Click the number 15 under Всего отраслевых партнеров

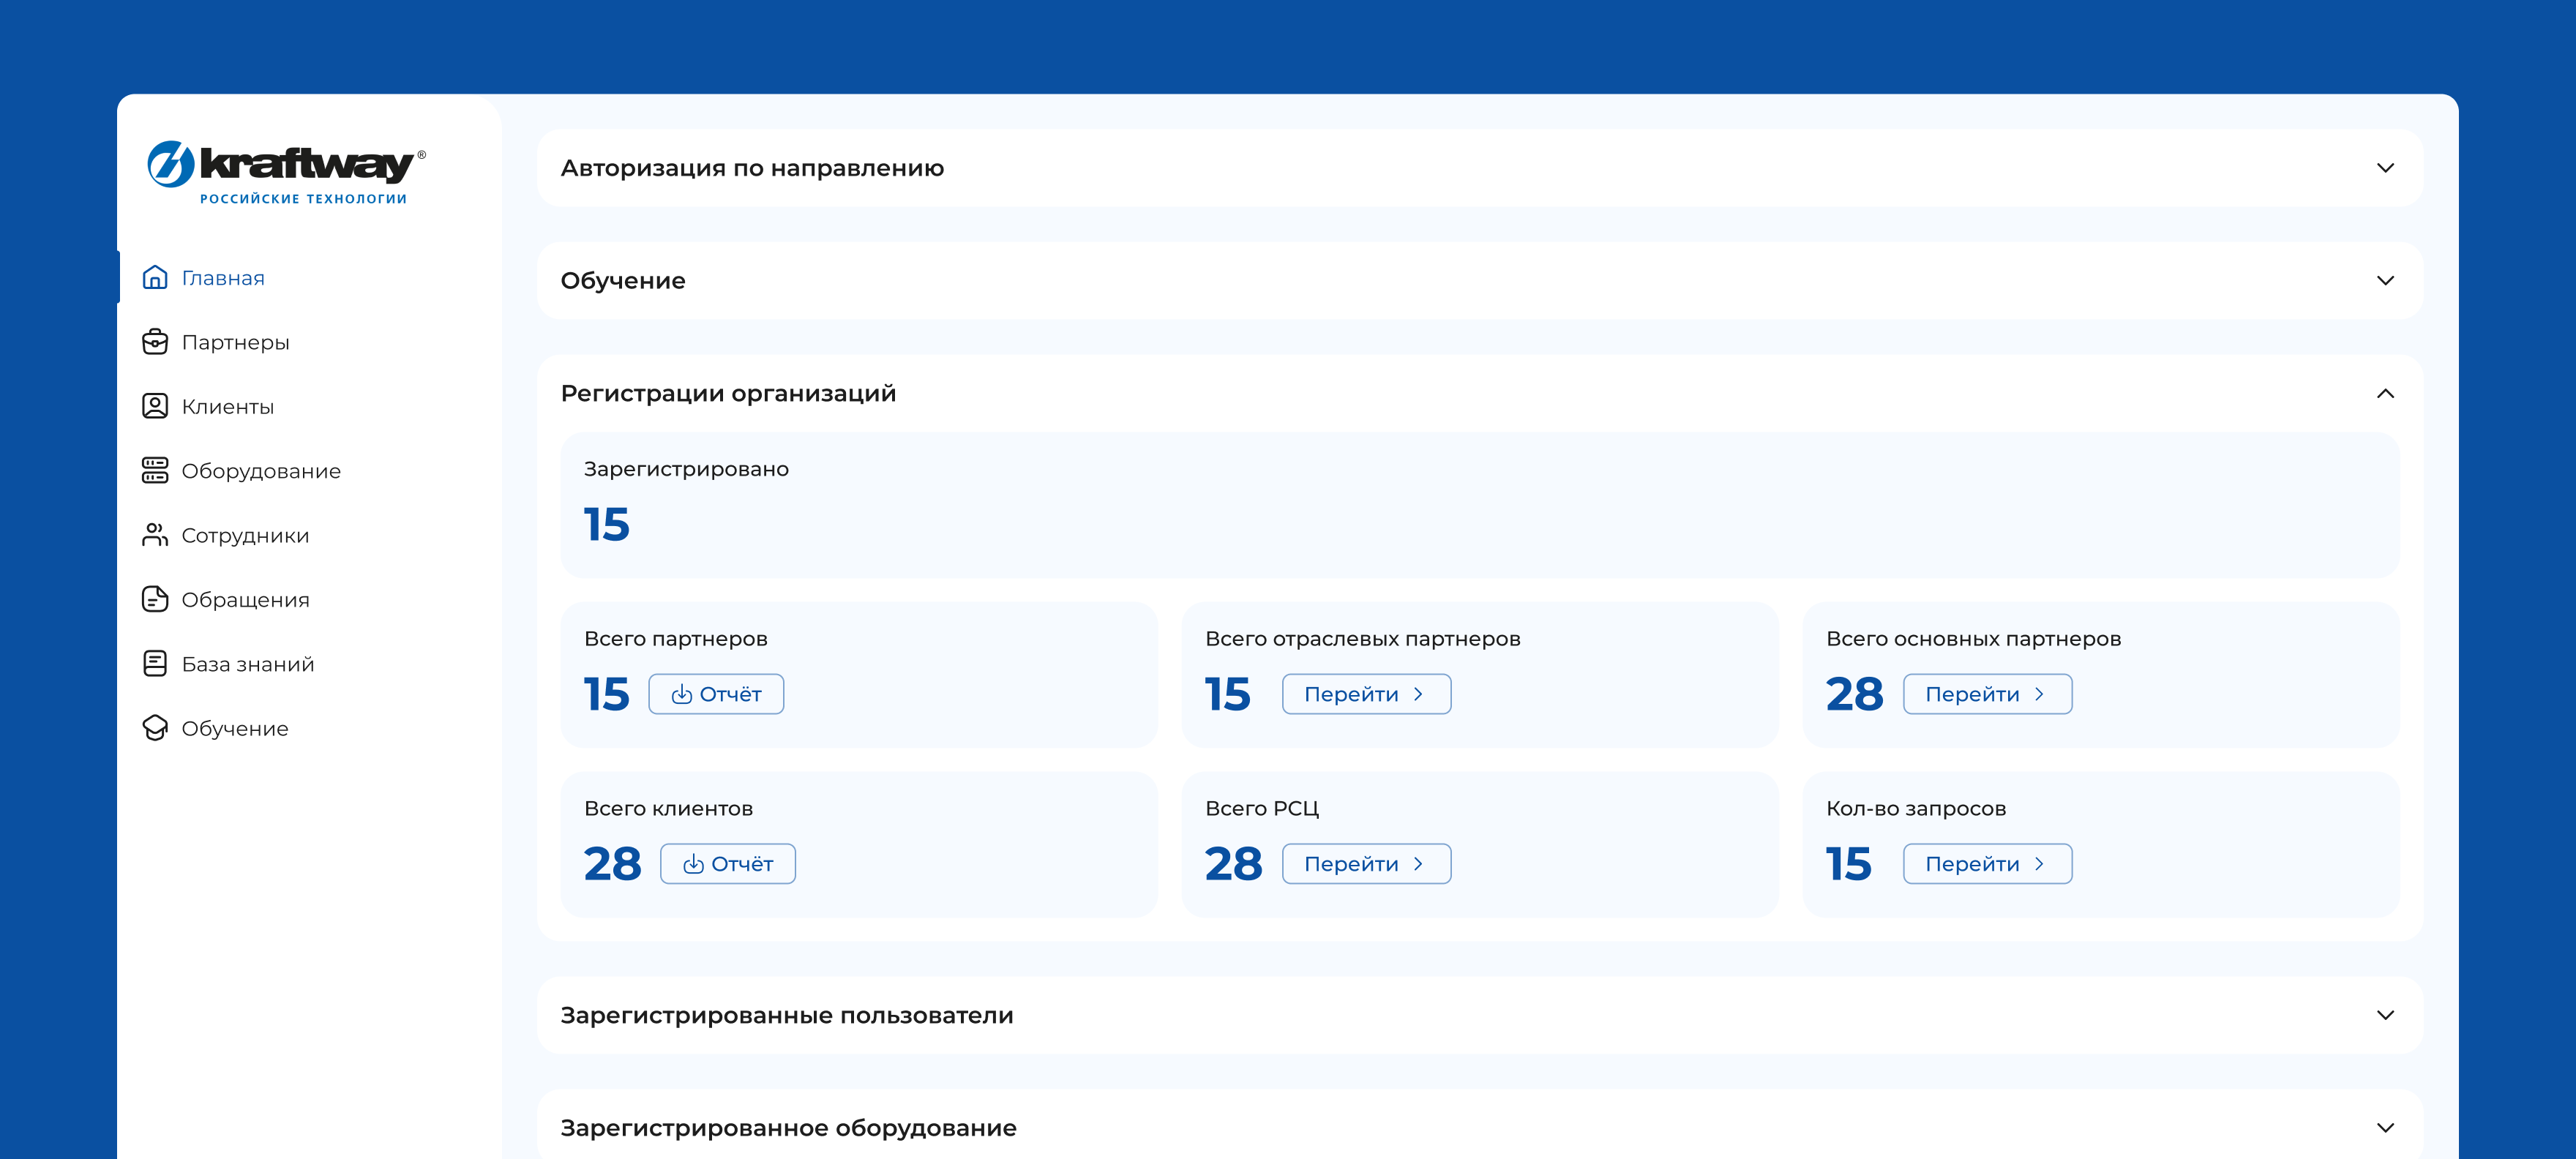point(1228,694)
